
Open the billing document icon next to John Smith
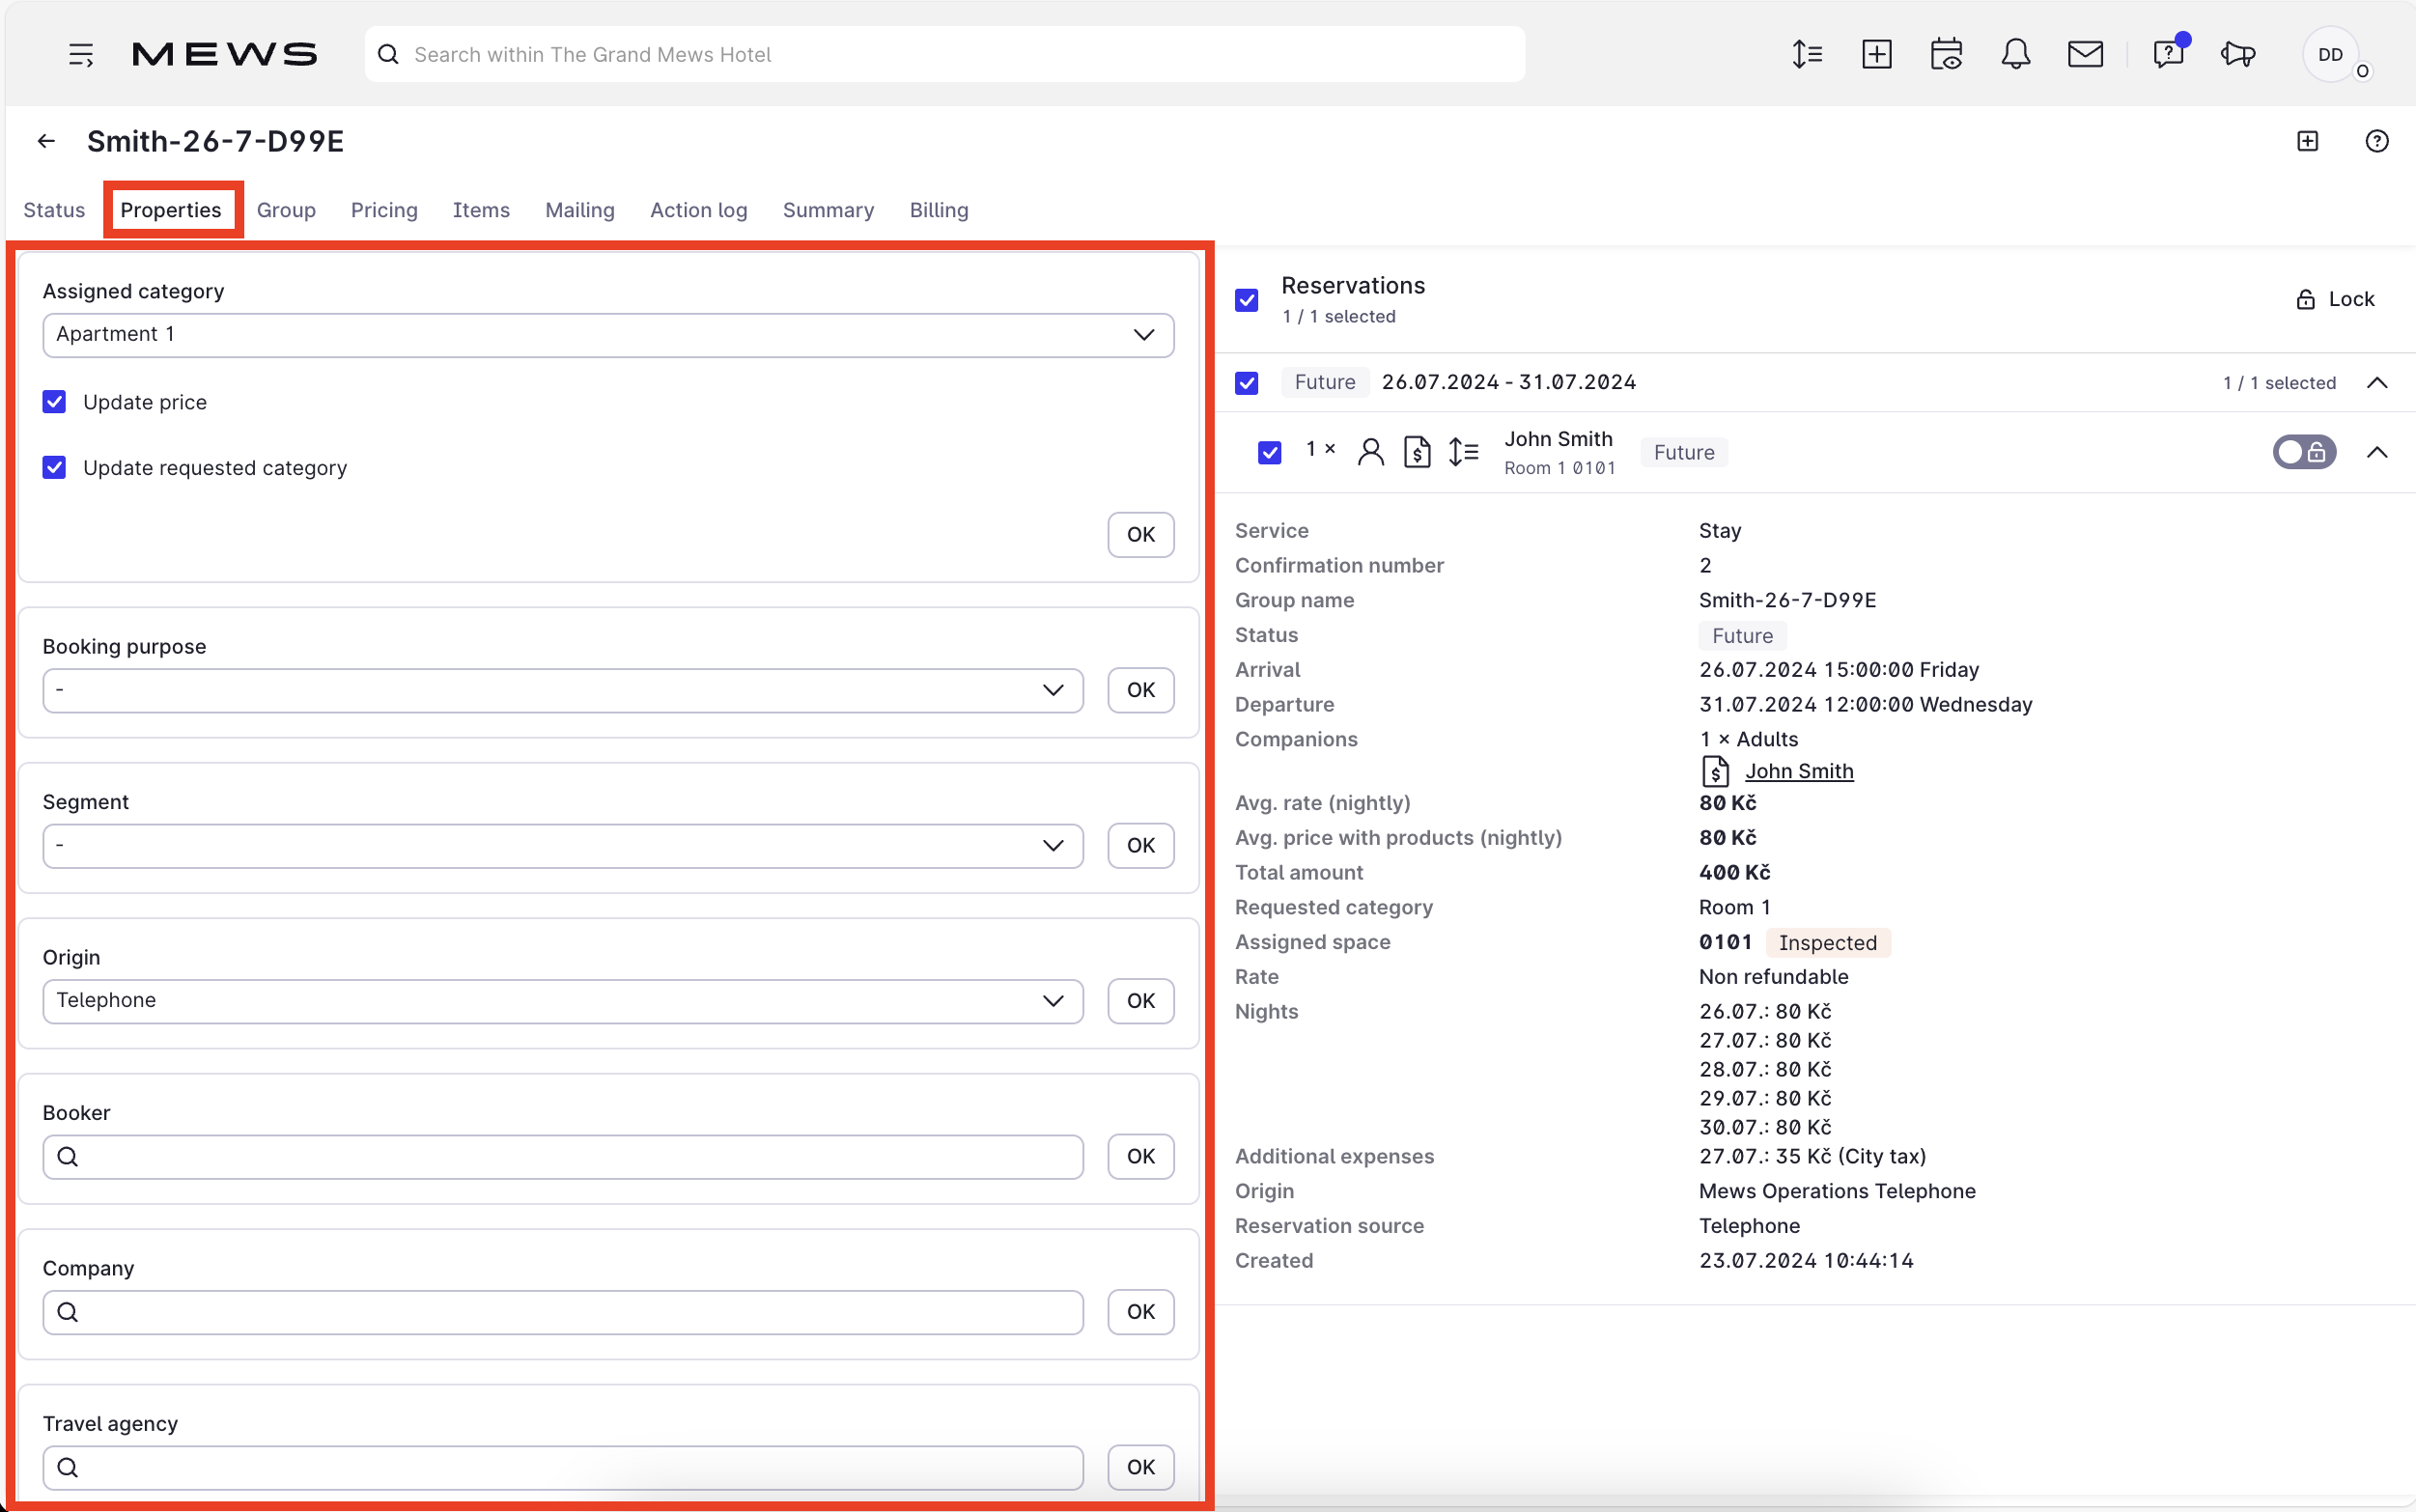click(1417, 451)
